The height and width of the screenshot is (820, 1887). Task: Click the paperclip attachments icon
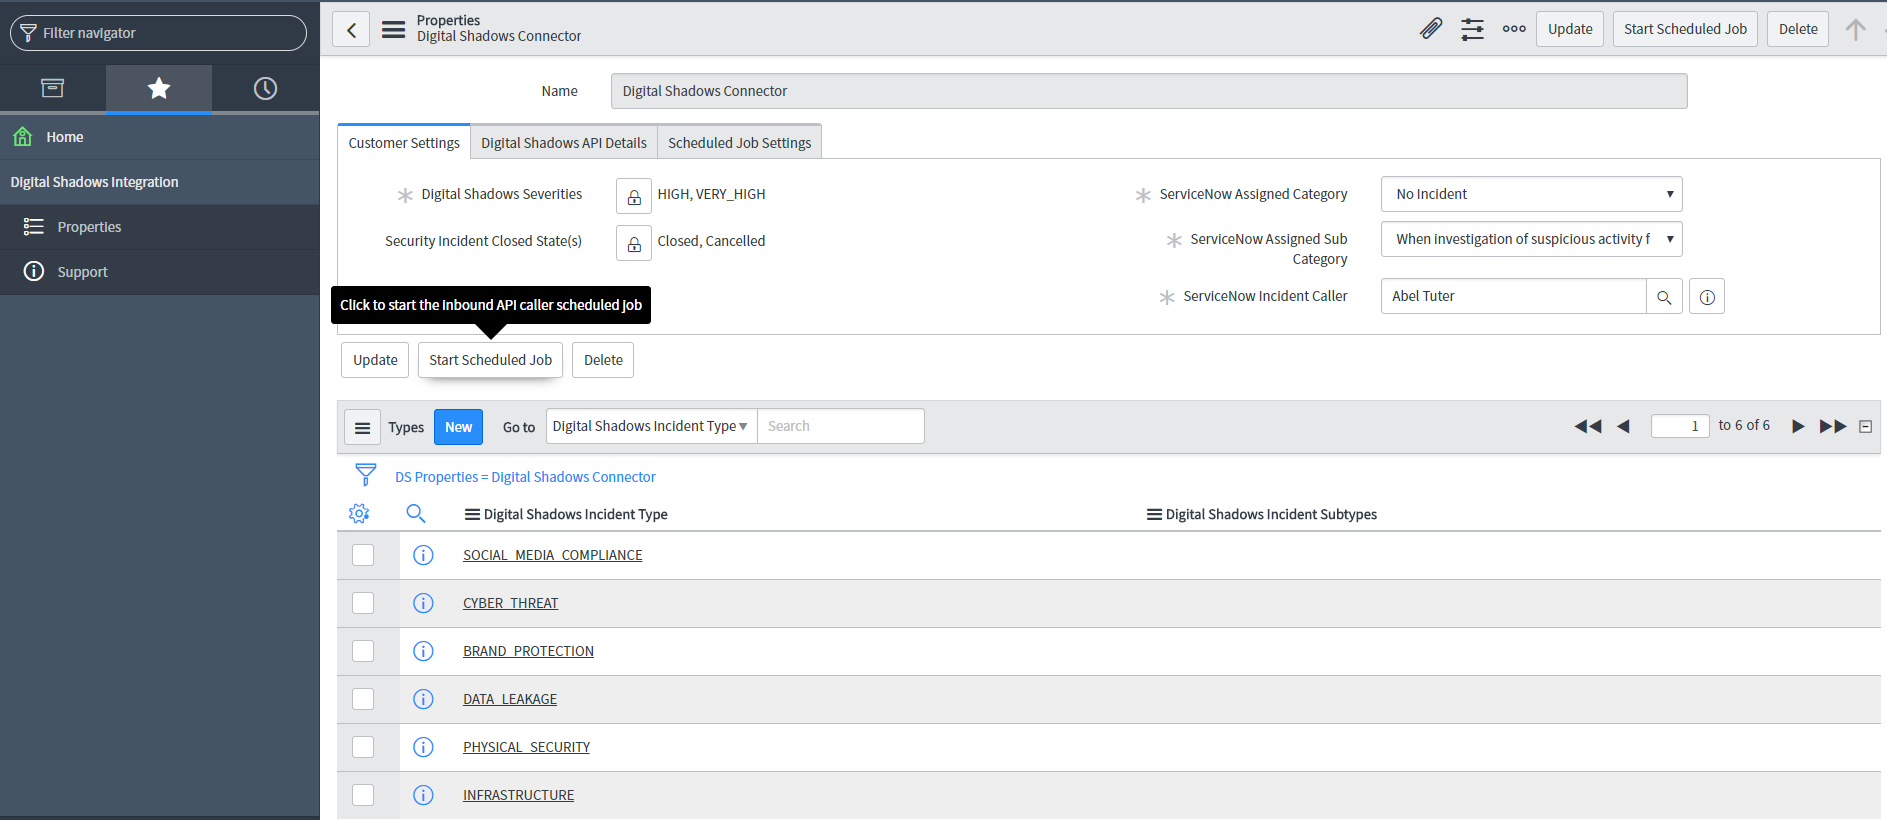1431,29
